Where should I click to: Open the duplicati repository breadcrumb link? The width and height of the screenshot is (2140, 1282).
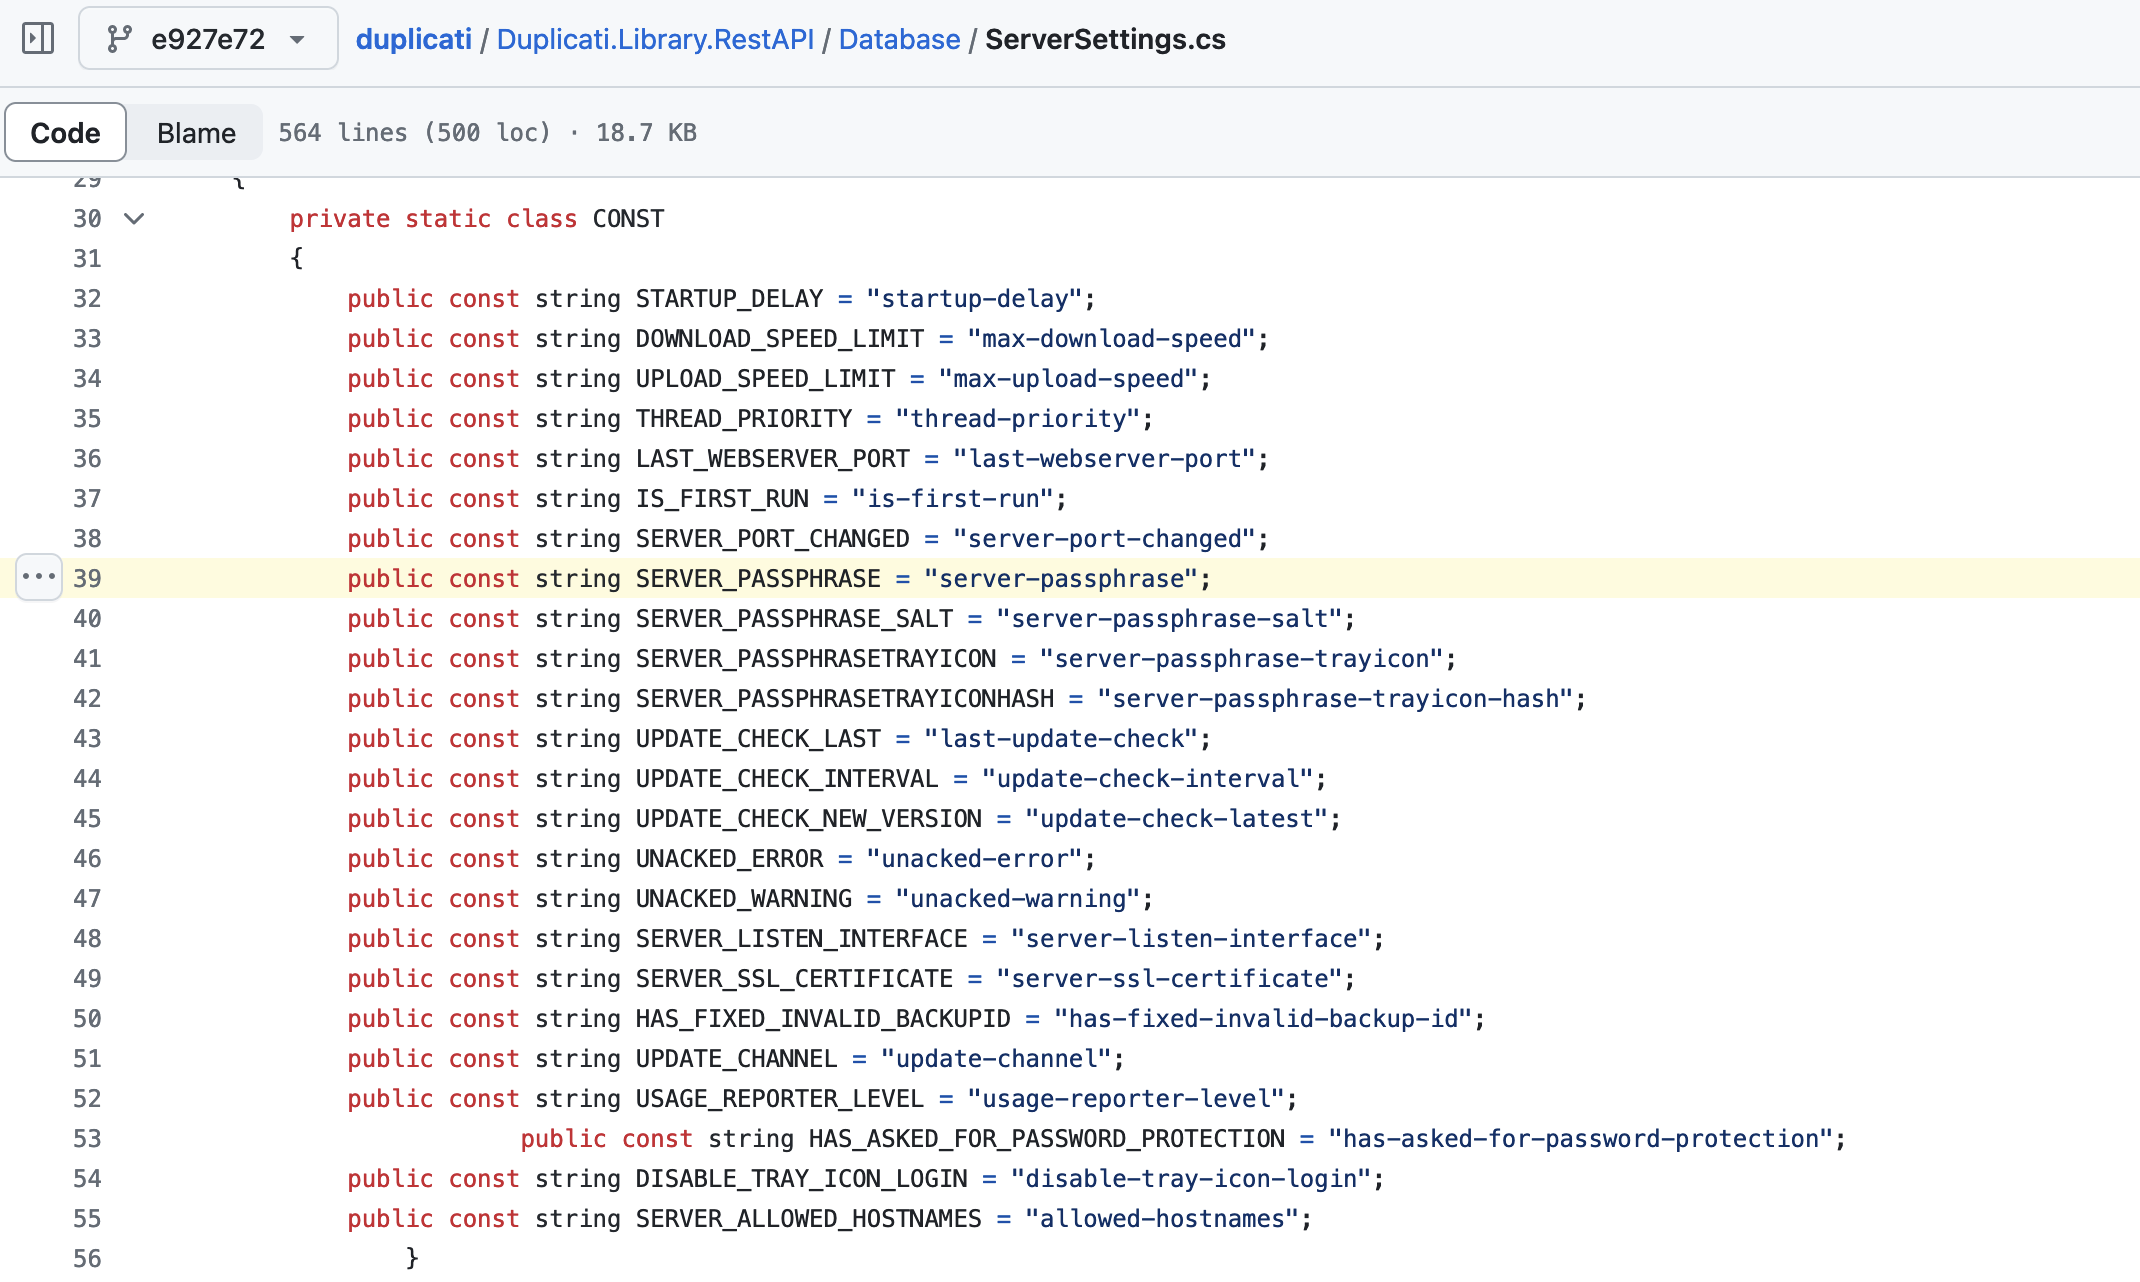[413, 39]
